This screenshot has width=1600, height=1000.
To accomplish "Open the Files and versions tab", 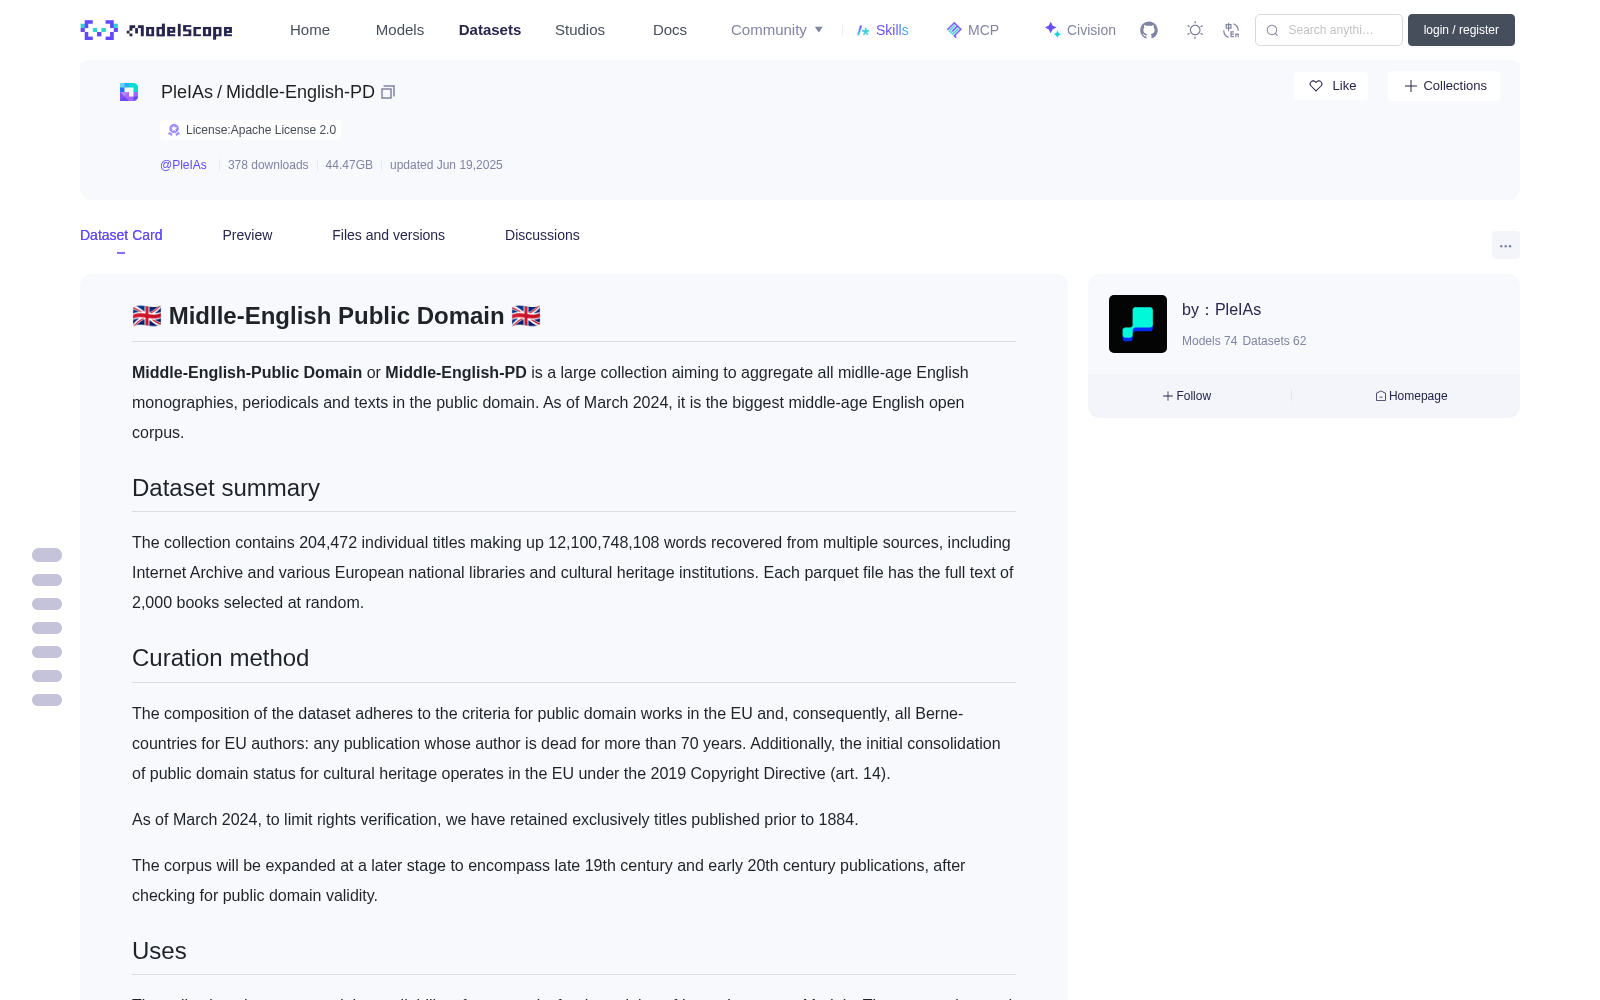I will point(388,235).
